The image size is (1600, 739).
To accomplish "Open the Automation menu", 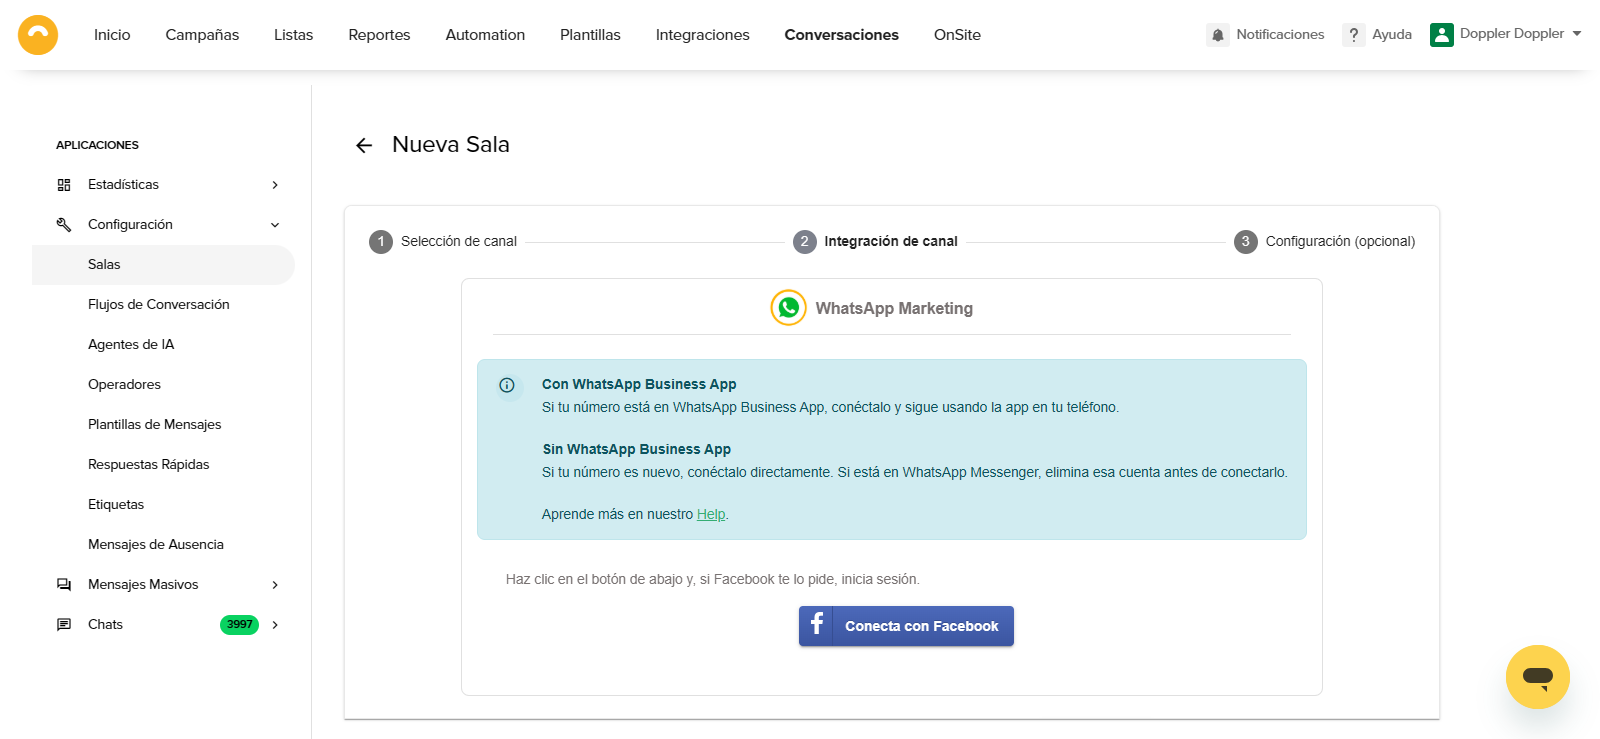I will coord(485,35).
